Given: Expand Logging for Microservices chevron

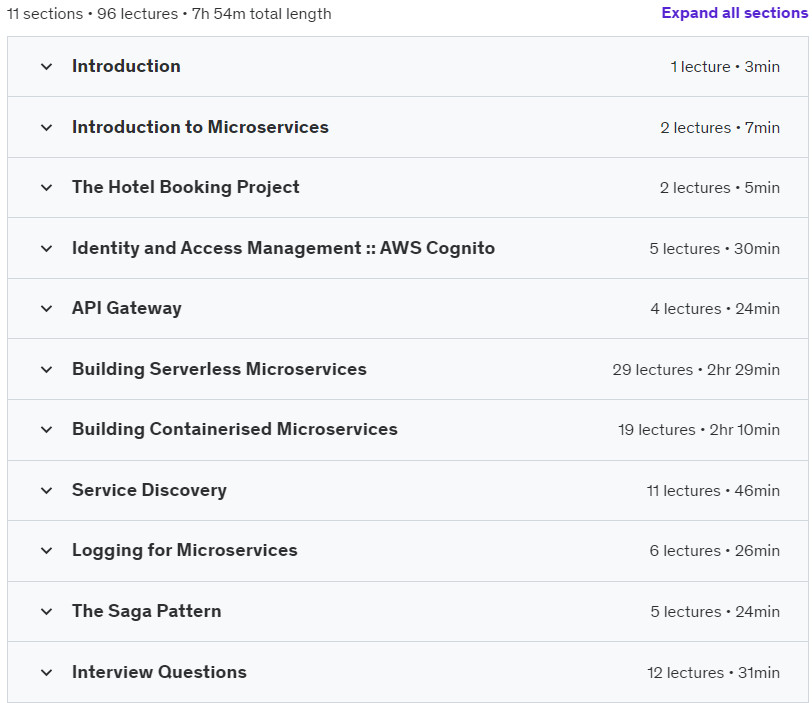Looking at the screenshot, I should (x=47, y=550).
